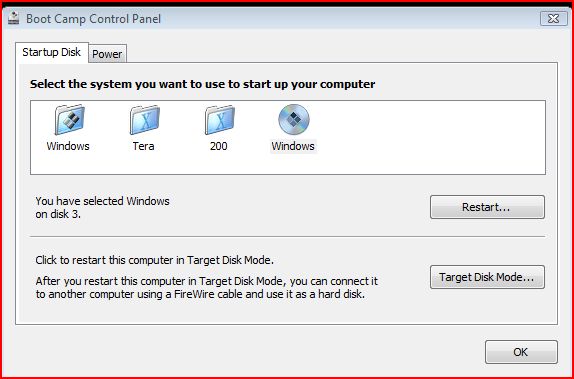Click the Boot Camp icon in title bar

tap(14, 18)
